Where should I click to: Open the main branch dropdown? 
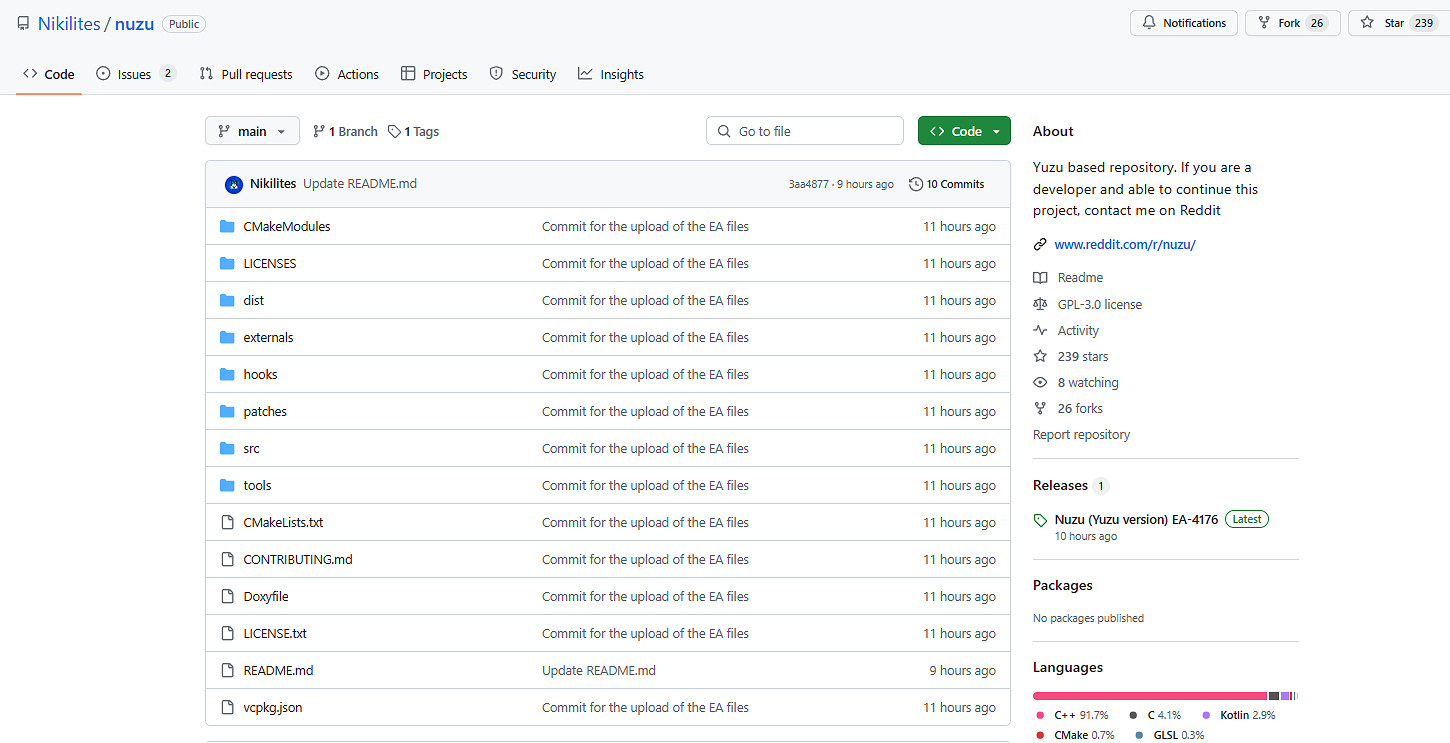point(252,131)
